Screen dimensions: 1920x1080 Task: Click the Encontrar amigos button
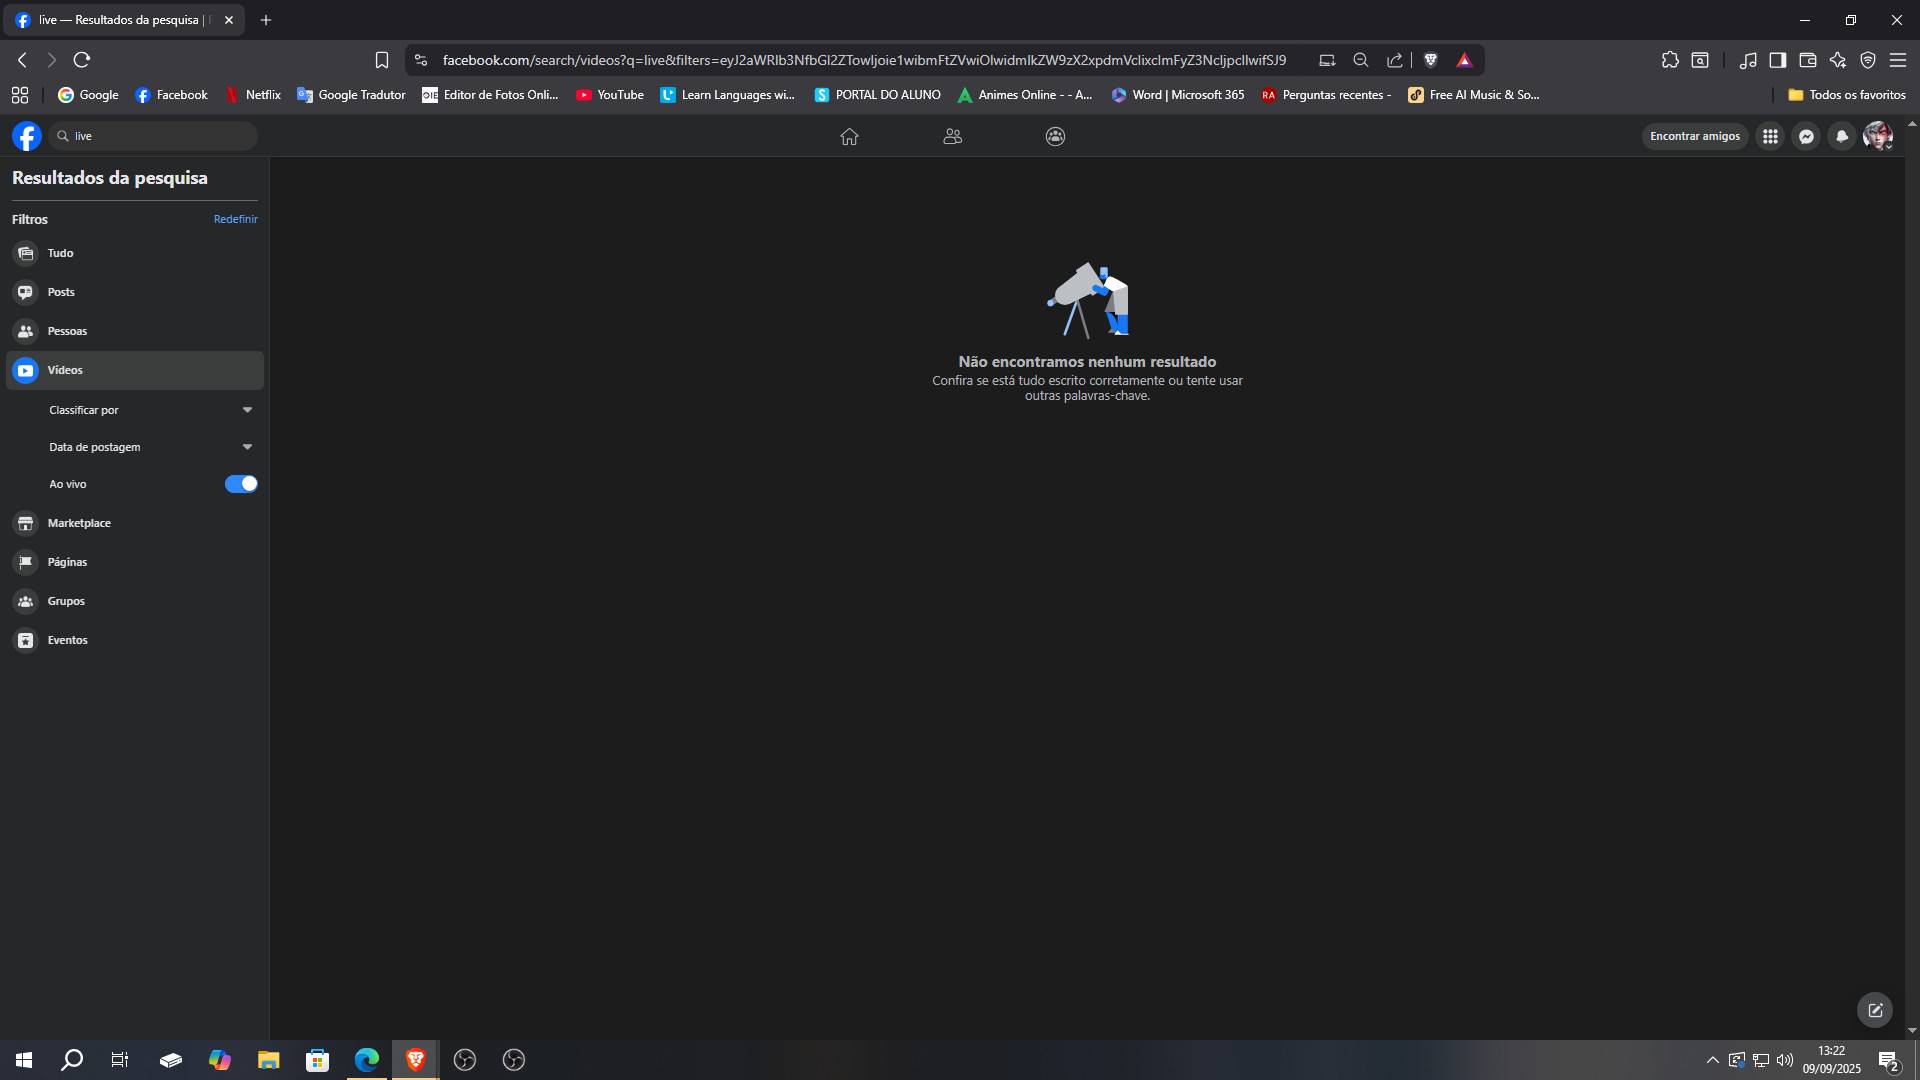(x=1694, y=136)
